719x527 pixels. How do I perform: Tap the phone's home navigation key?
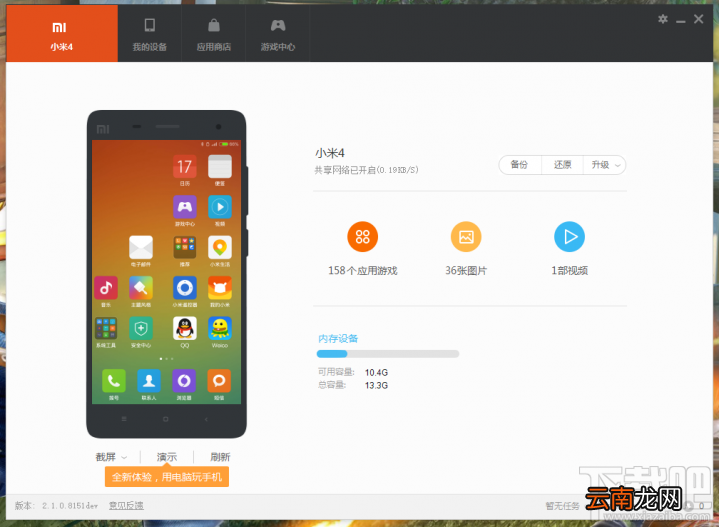[x=166, y=419]
